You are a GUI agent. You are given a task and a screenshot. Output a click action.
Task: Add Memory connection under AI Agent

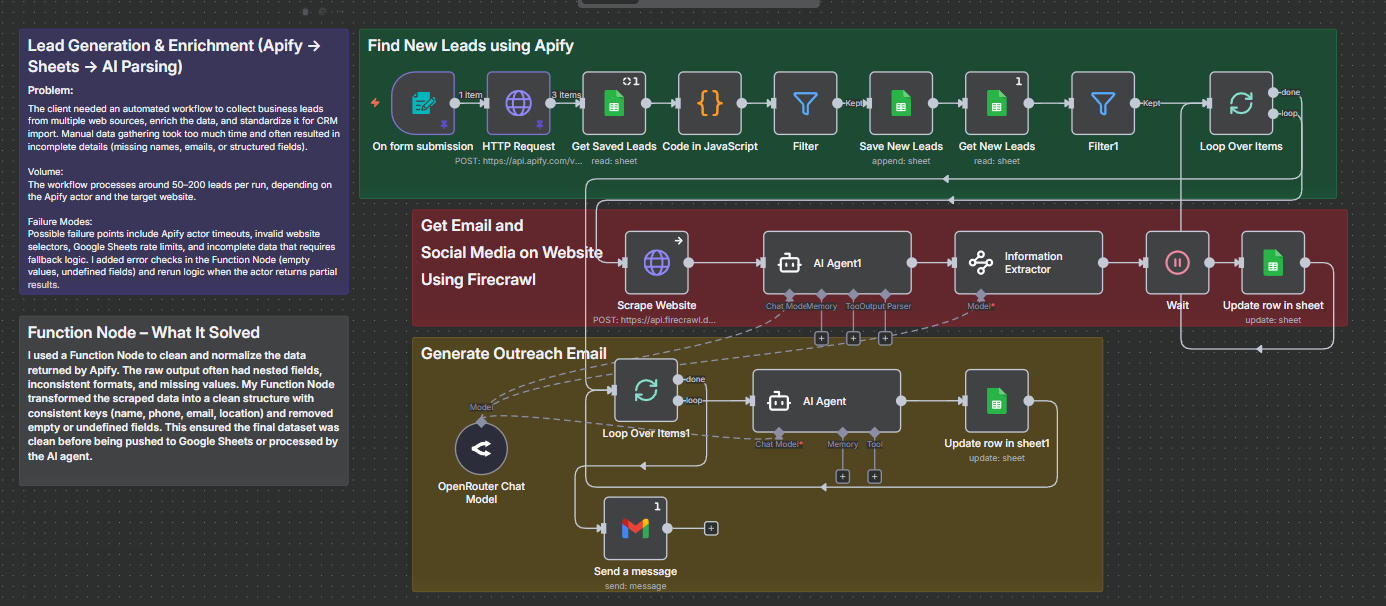(x=842, y=476)
